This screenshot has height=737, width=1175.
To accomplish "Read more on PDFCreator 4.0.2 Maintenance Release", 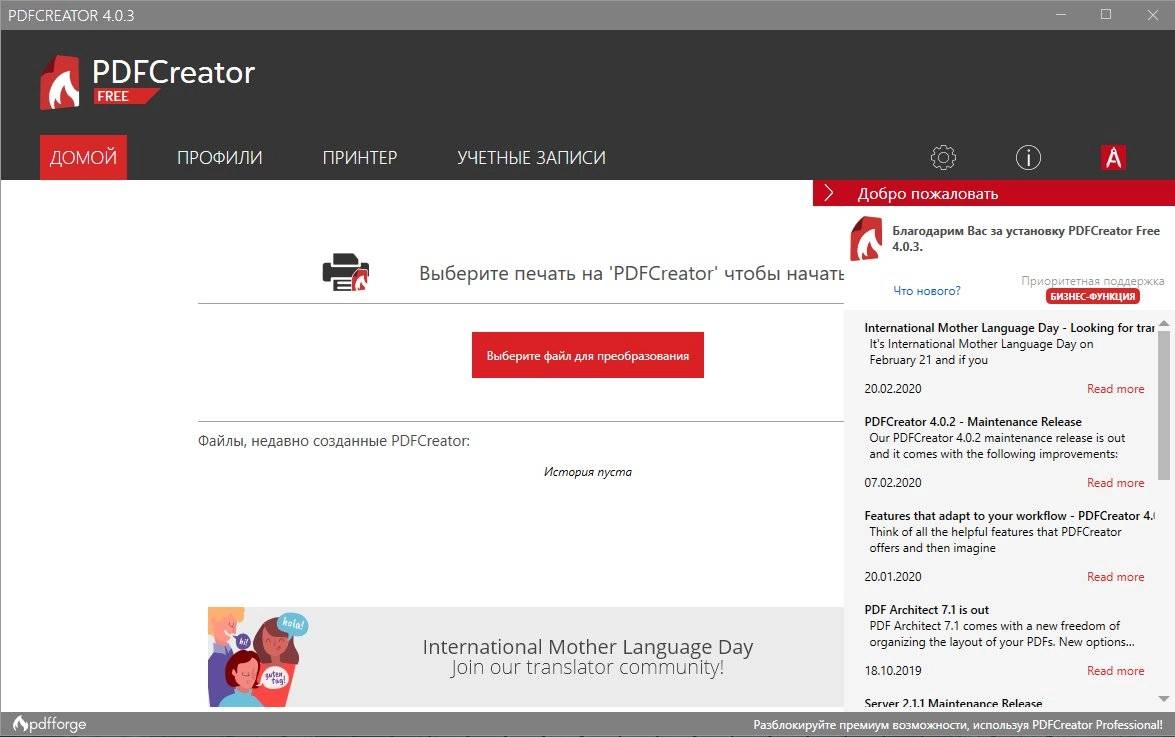I will [1115, 483].
